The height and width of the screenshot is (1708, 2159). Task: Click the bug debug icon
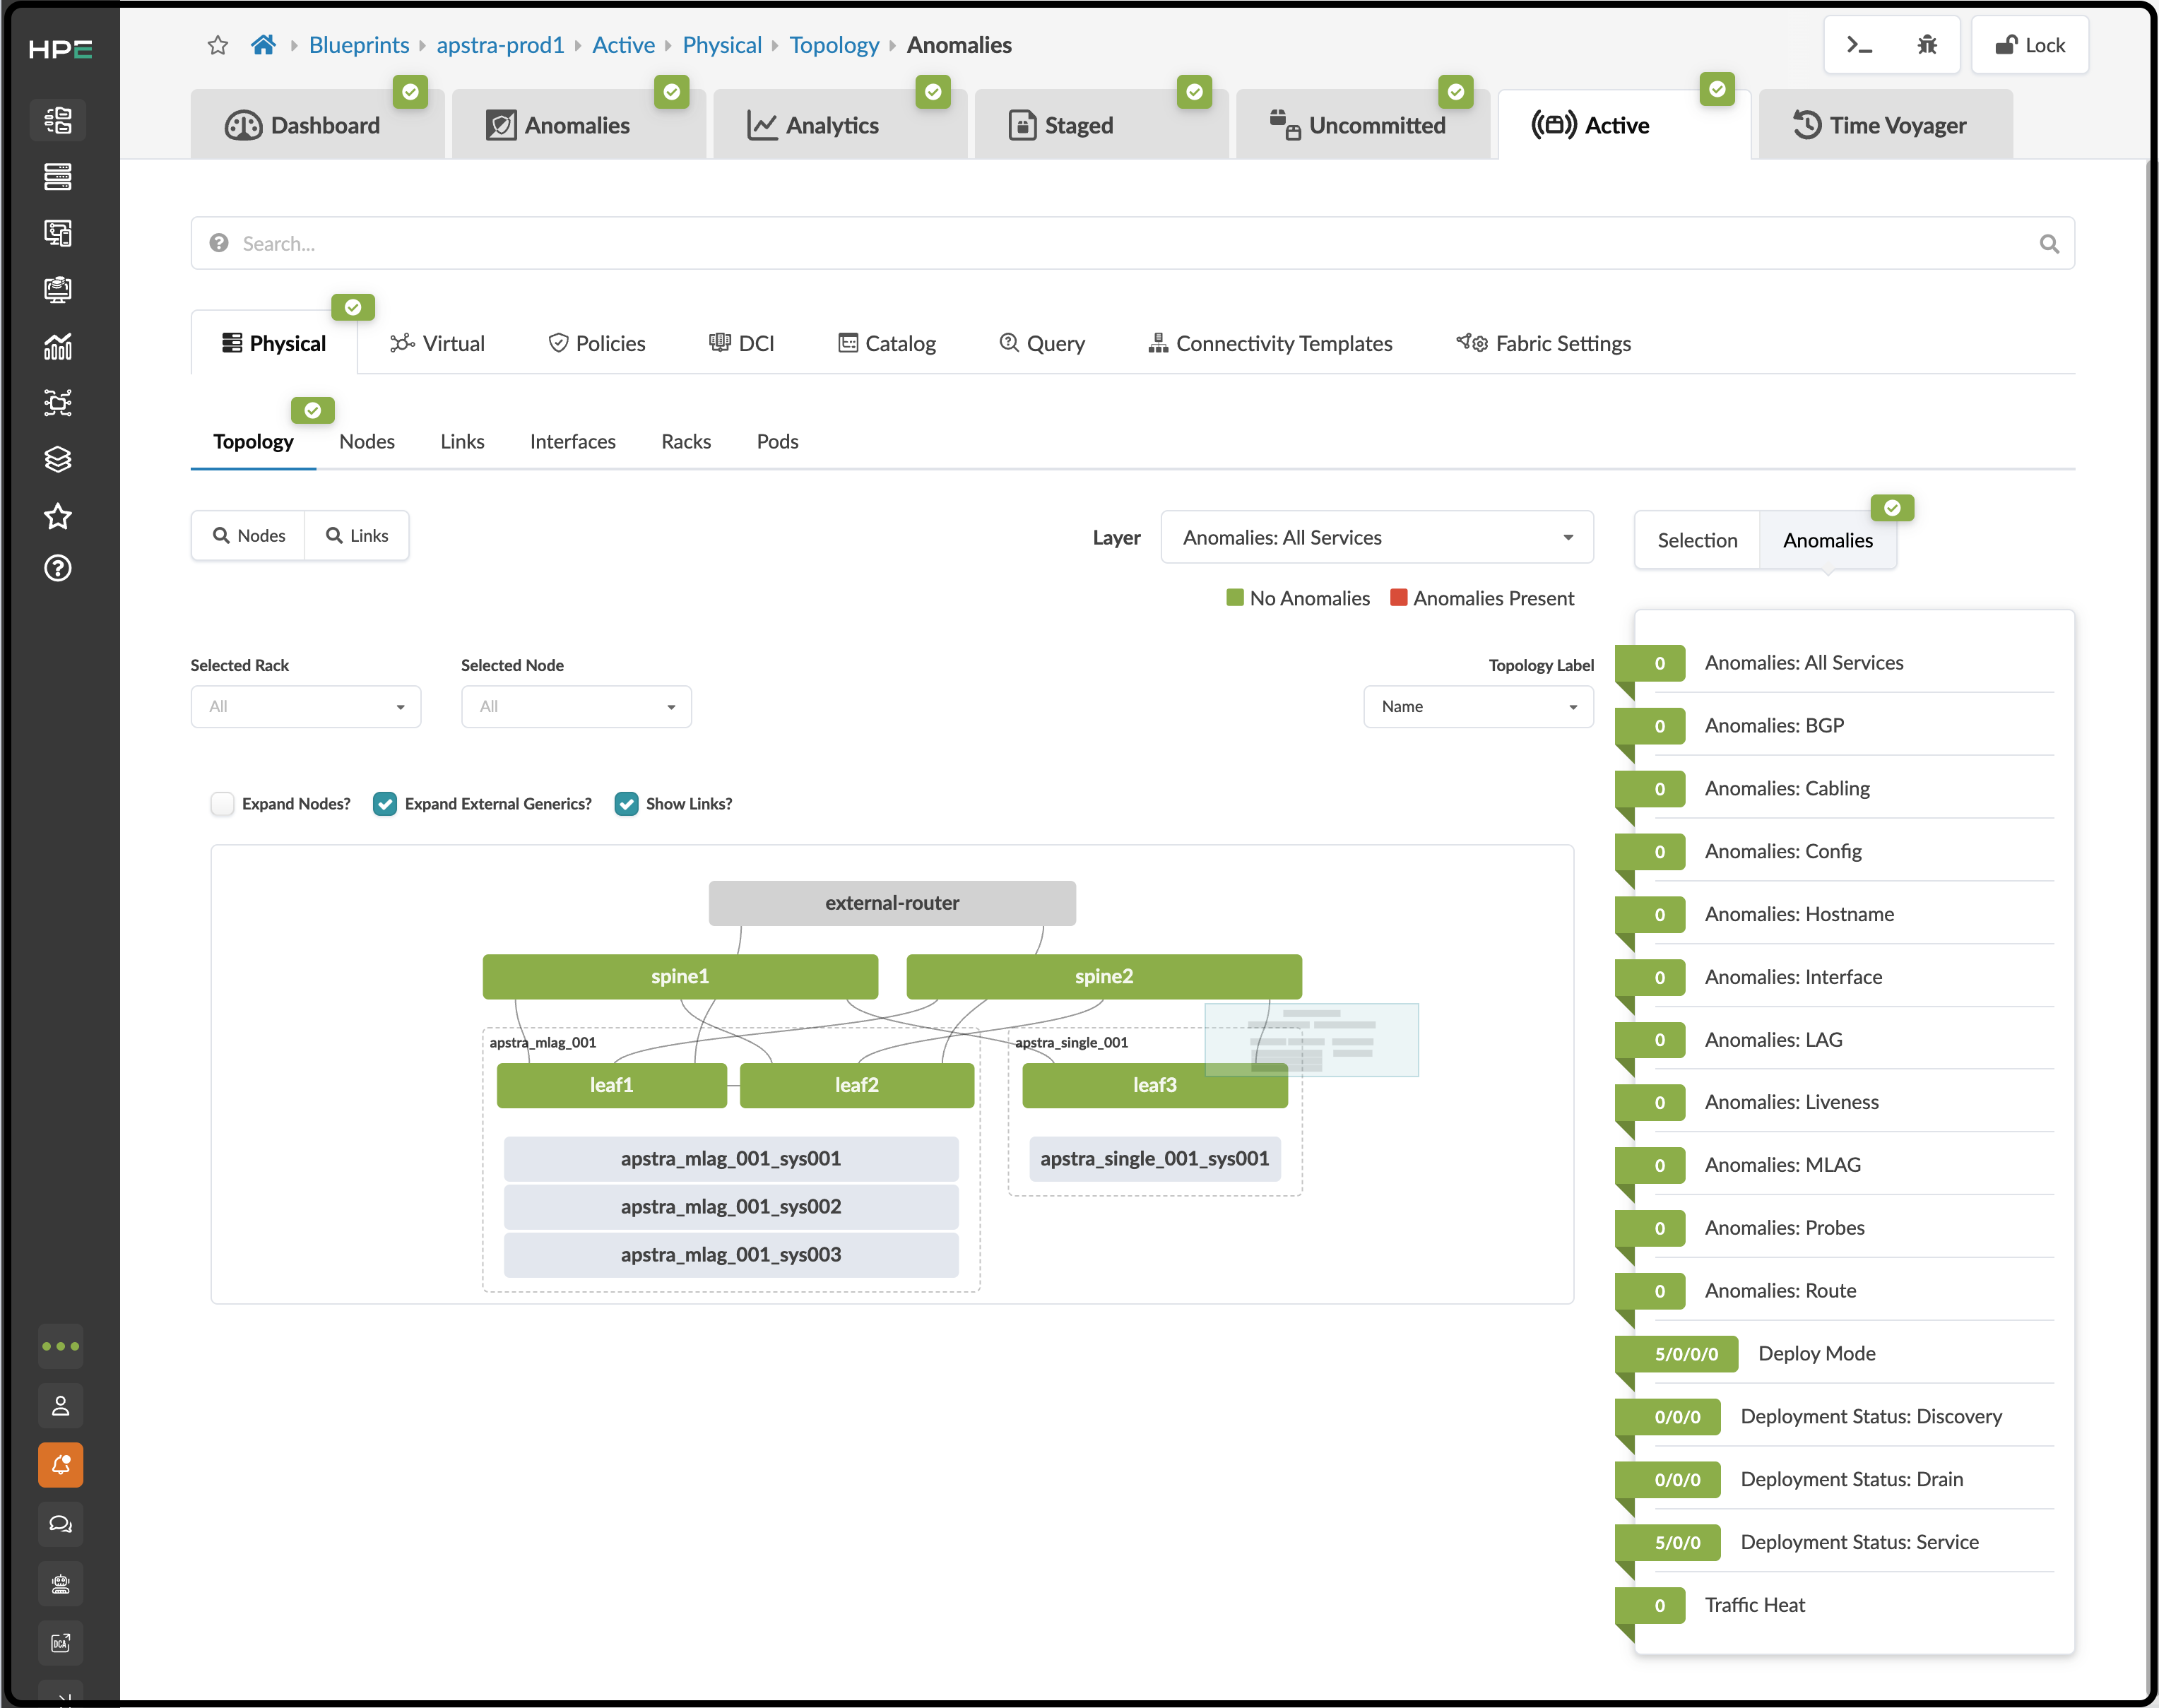point(1927,45)
